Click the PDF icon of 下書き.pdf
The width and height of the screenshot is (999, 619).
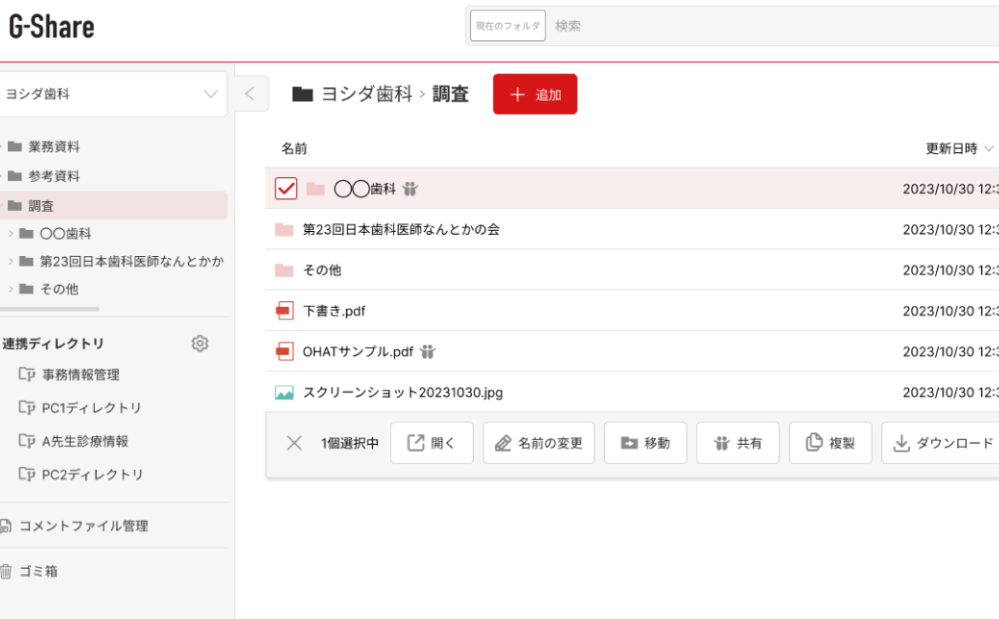coord(285,311)
